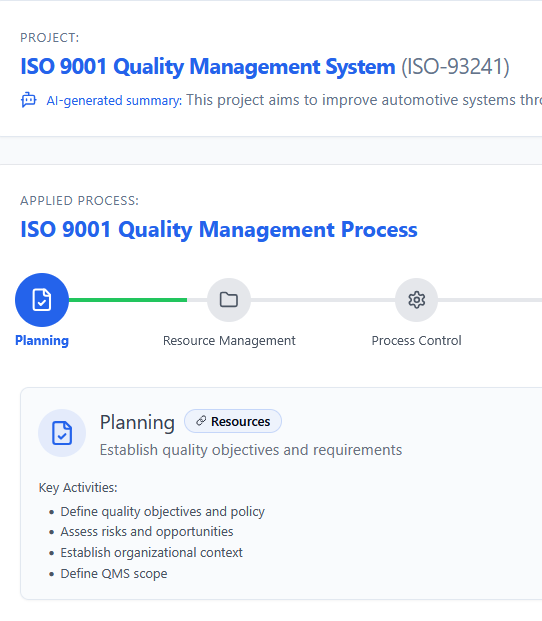Image resolution: width=542 pixels, height=621 pixels.
Task: Click the green progress bar segment
Action: point(128,300)
